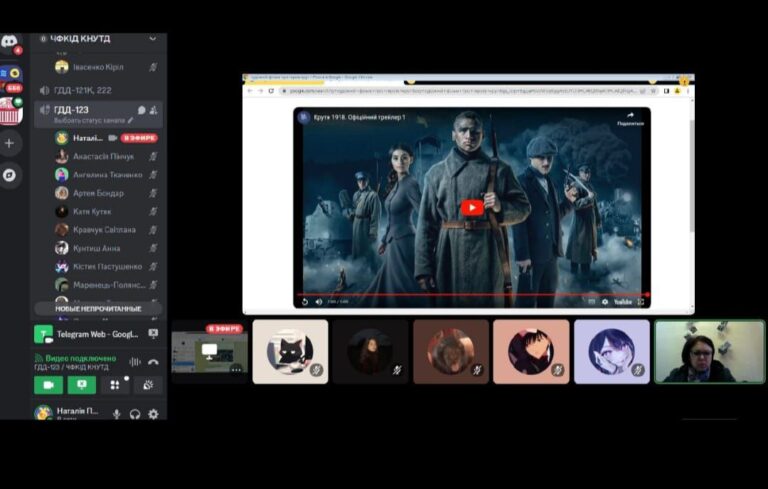Disconnect from voice call
768x489 pixels.
coord(153,362)
